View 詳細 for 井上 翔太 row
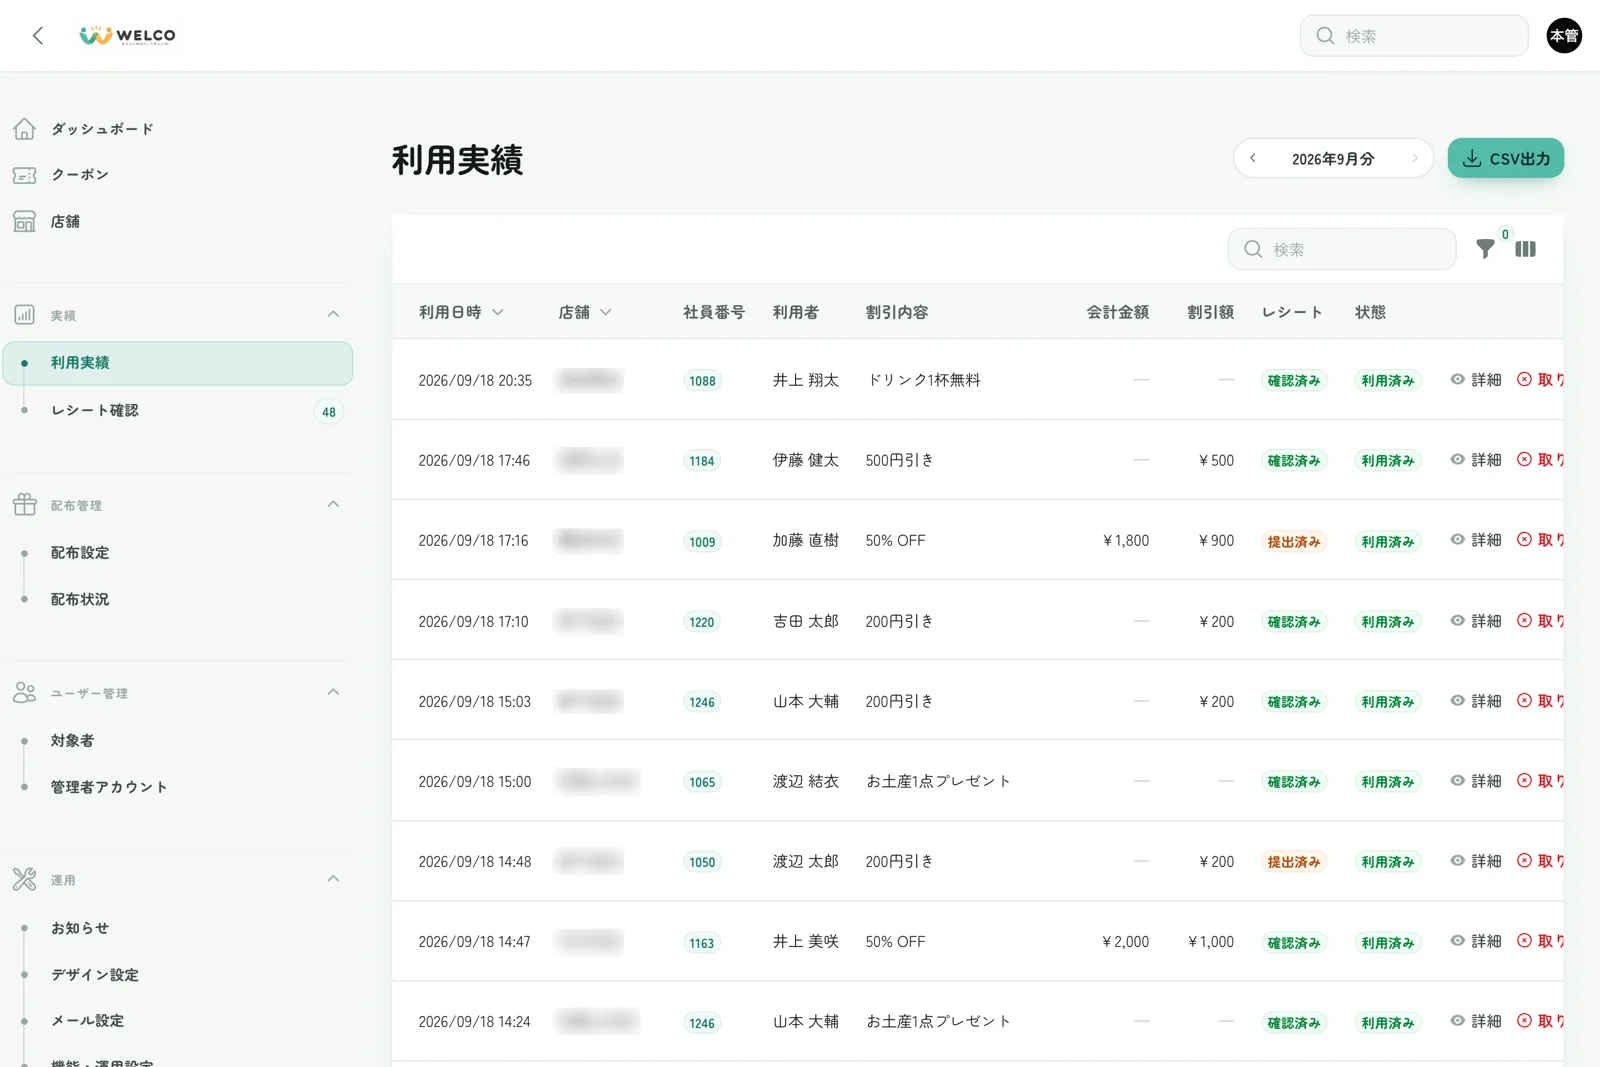This screenshot has height=1067, width=1600. 1476,380
